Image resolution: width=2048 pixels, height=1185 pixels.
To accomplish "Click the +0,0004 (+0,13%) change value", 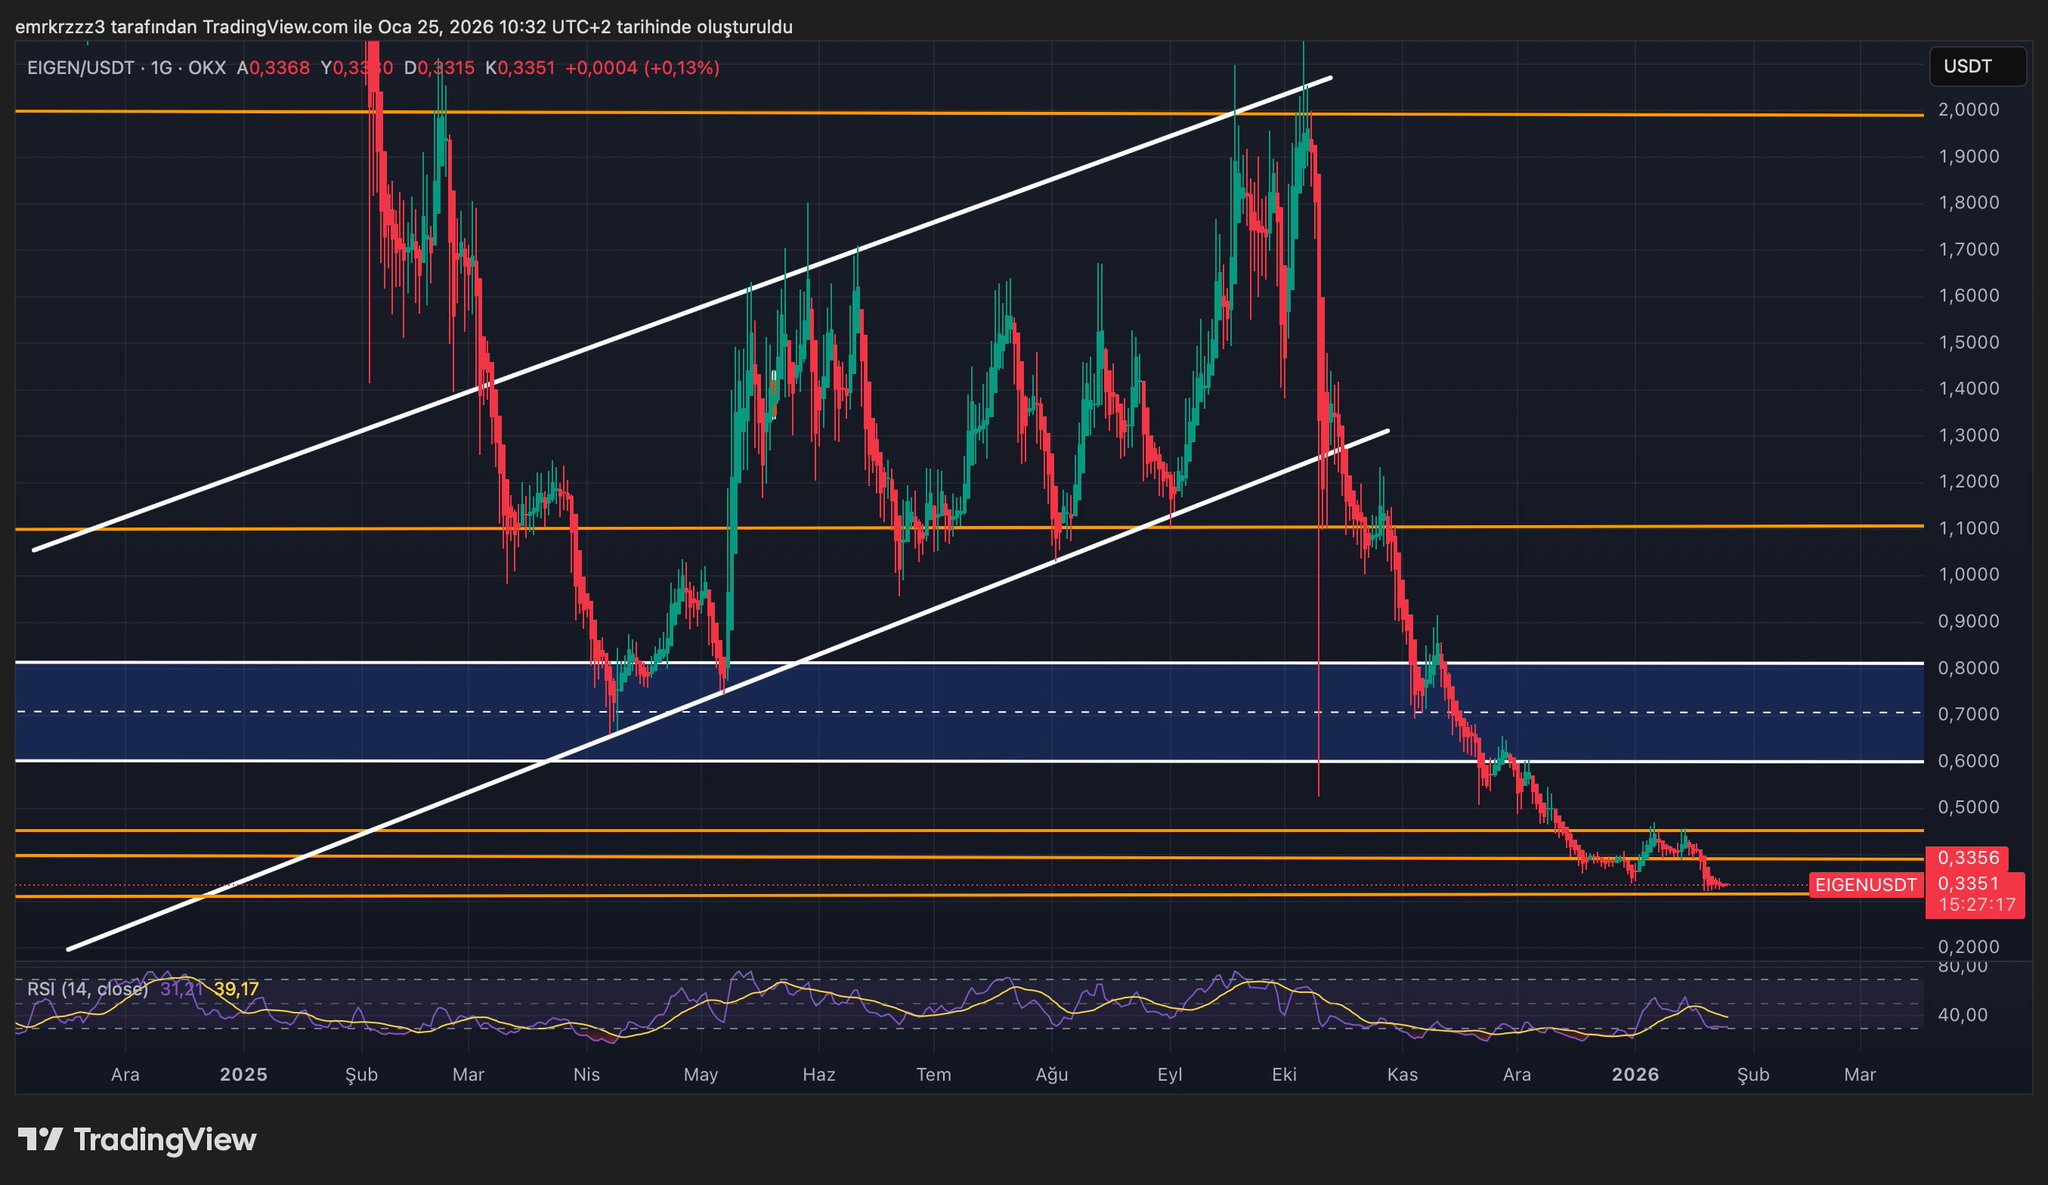I will coord(642,68).
